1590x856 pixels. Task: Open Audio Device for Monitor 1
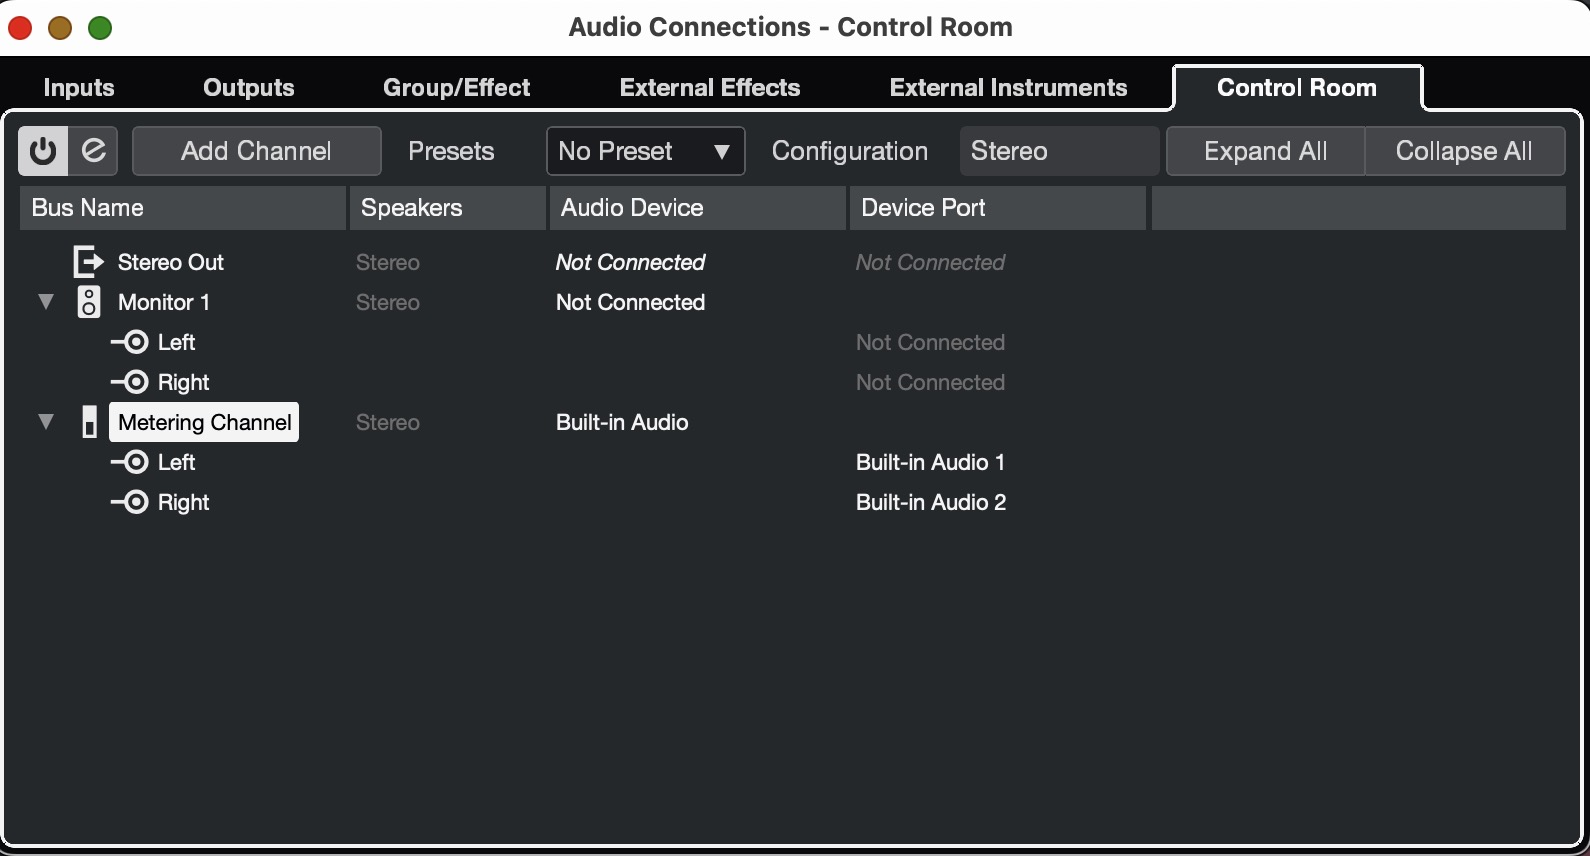click(x=630, y=302)
